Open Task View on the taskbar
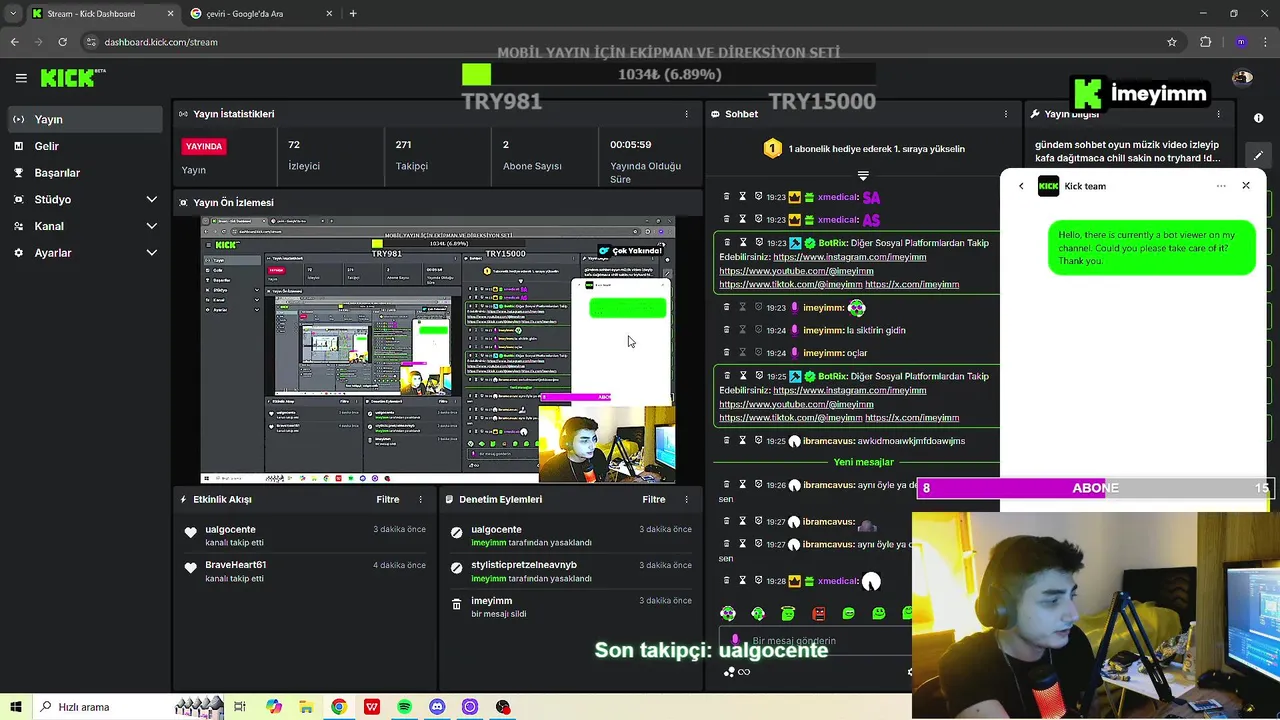The image size is (1280, 720). [240, 707]
